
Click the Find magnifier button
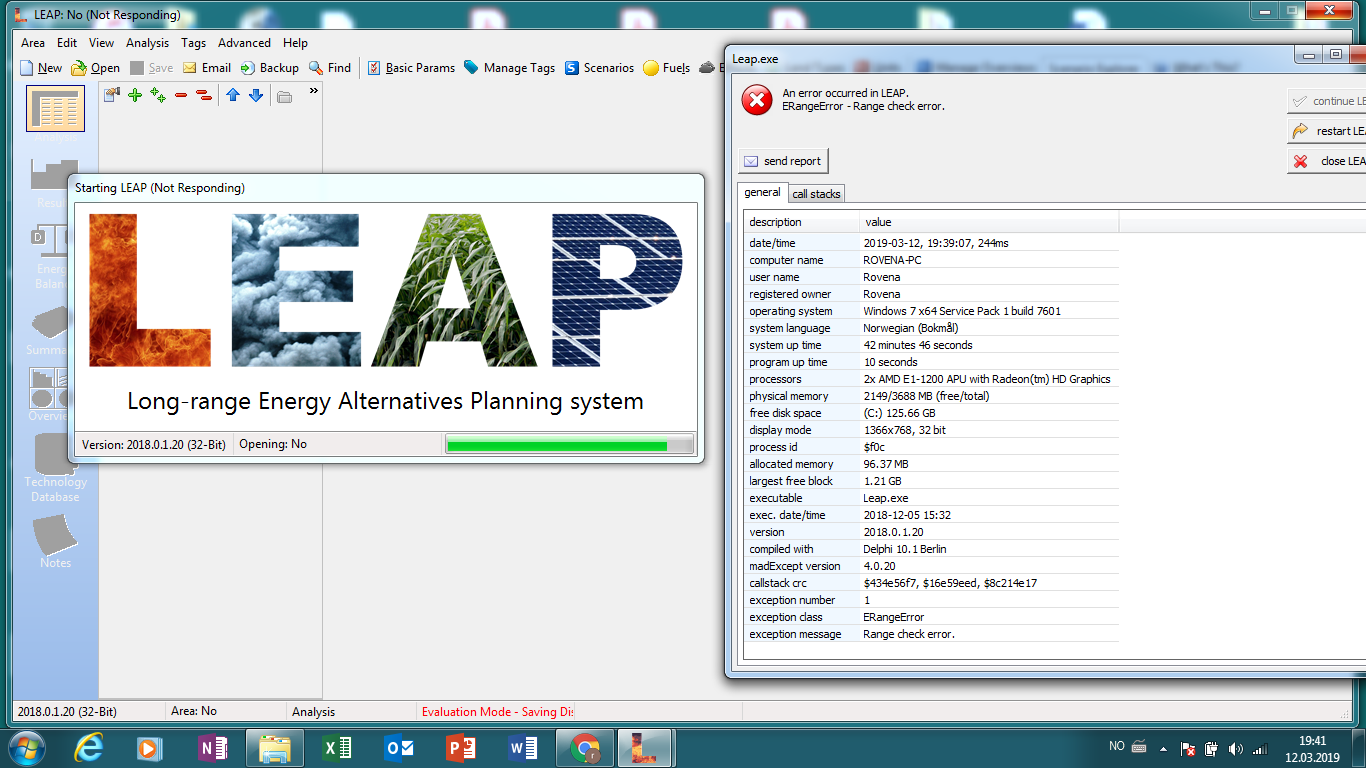click(x=330, y=68)
